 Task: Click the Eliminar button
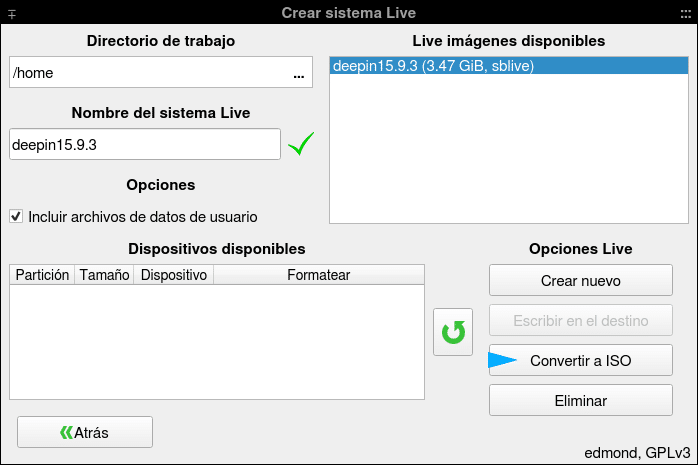tap(580, 400)
